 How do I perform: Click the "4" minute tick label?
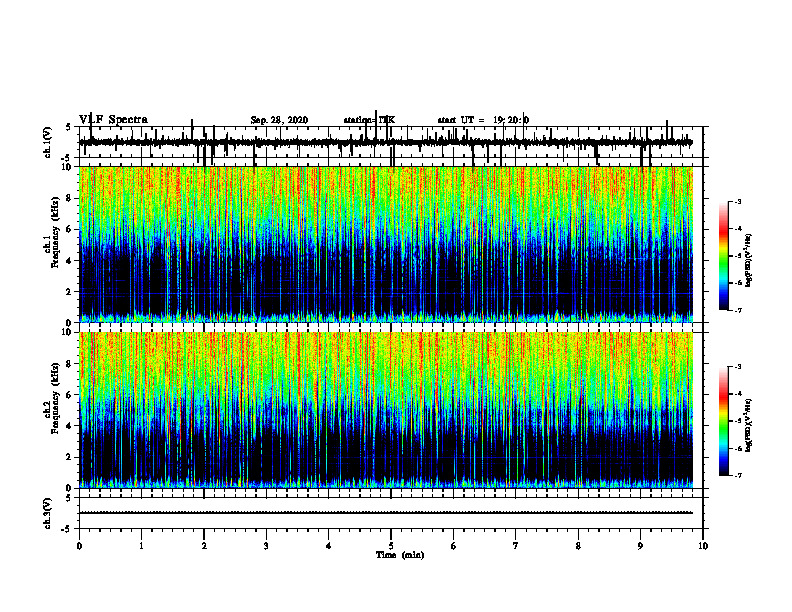coord(329,546)
